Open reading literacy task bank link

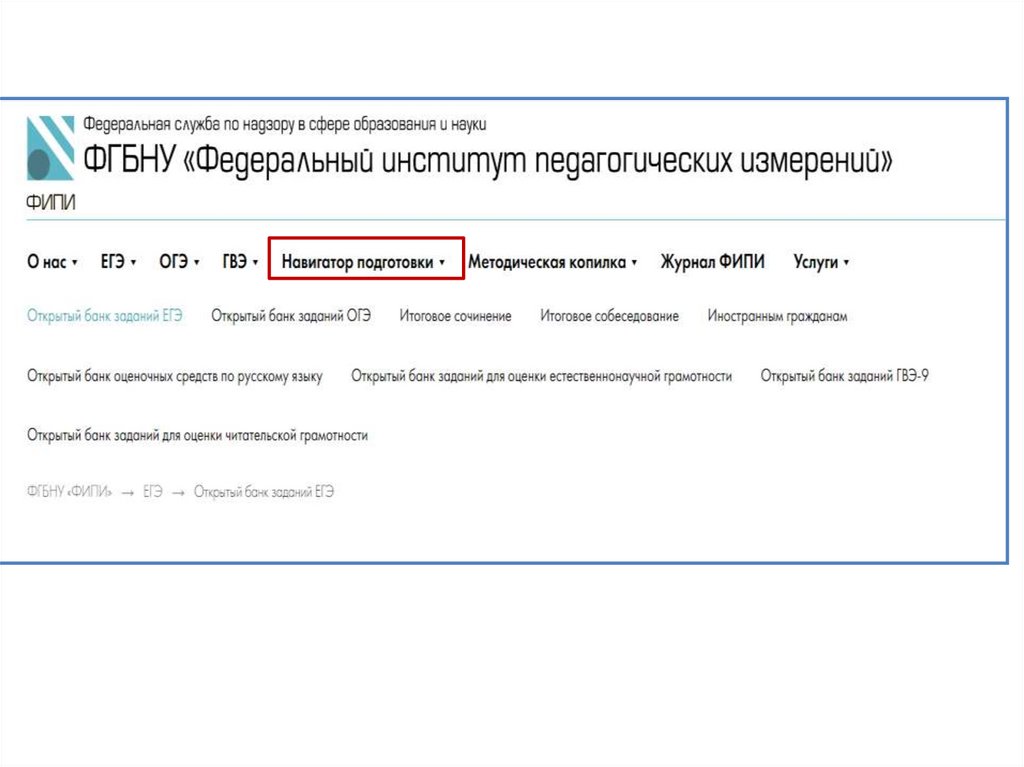tap(197, 436)
